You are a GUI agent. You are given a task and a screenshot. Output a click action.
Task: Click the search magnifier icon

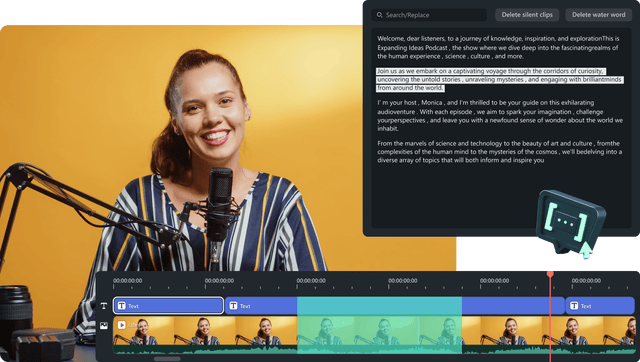coord(380,15)
